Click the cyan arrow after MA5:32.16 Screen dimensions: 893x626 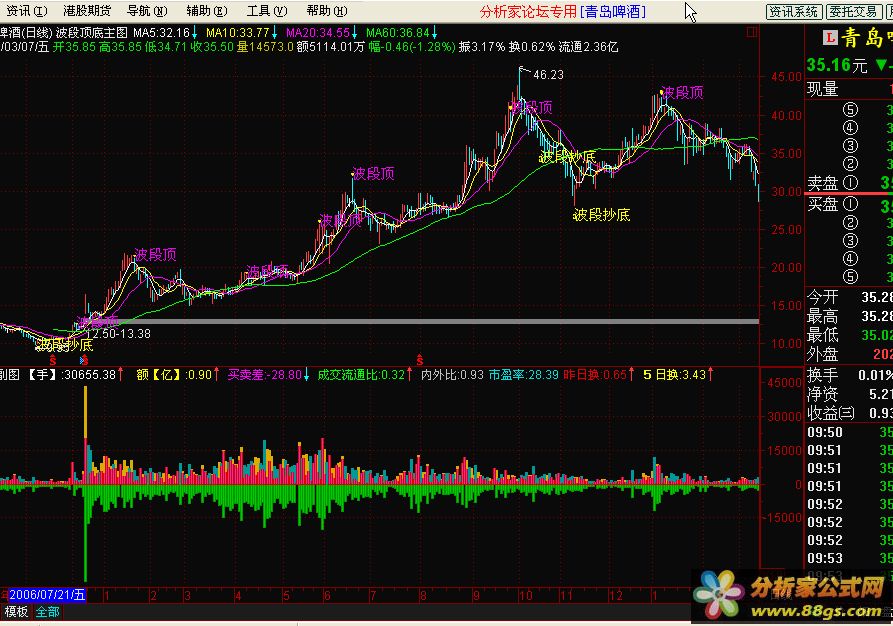coord(195,33)
